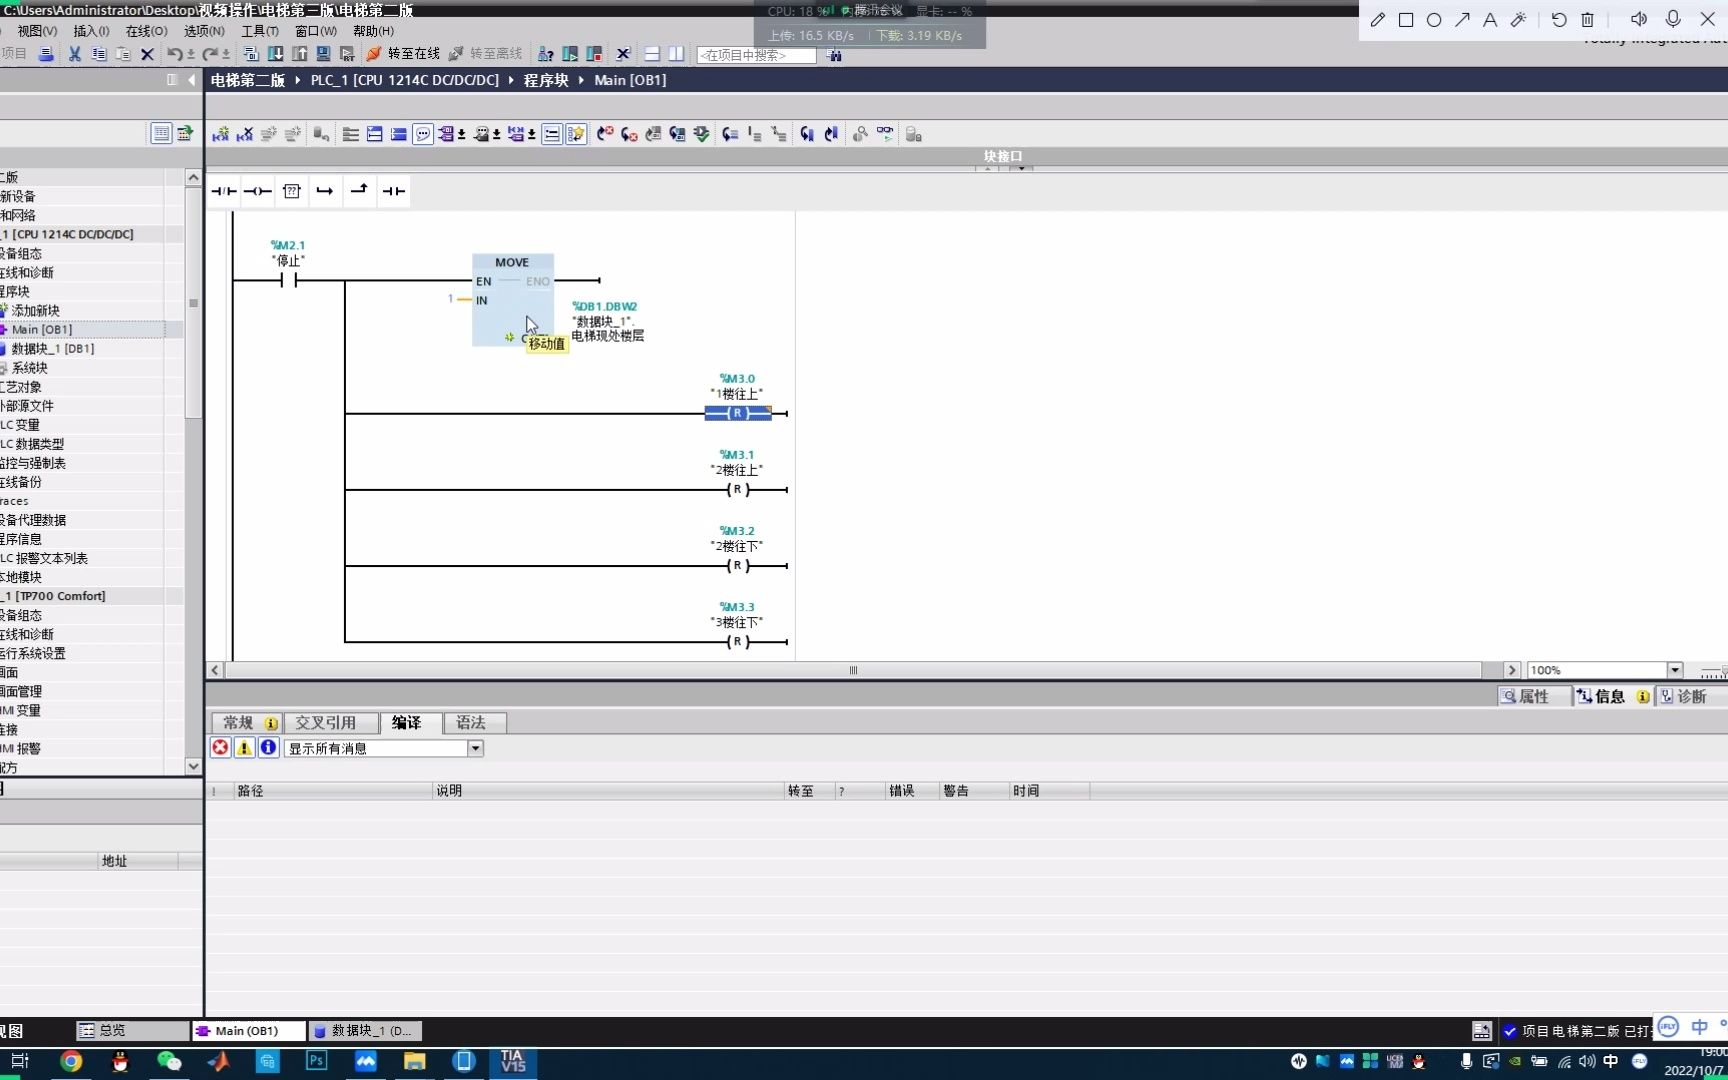The width and height of the screenshot is (1728, 1080).
Task: Click project tree scrollbar down arrow
Action: click(193, 766)
